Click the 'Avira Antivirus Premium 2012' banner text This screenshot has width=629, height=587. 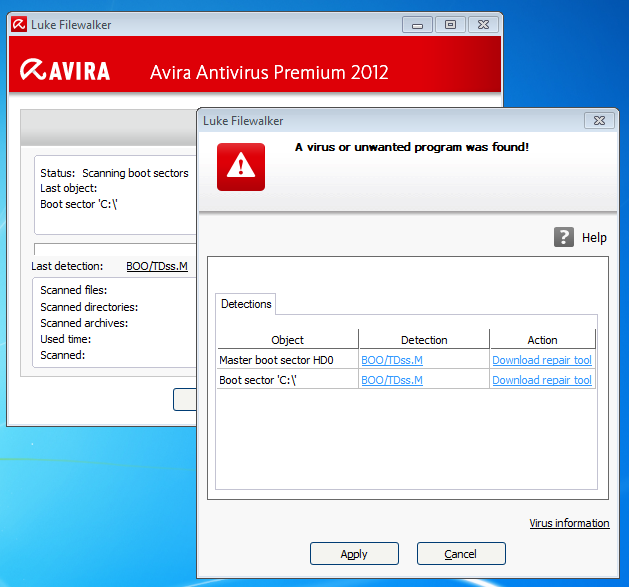tap(269, 73)
